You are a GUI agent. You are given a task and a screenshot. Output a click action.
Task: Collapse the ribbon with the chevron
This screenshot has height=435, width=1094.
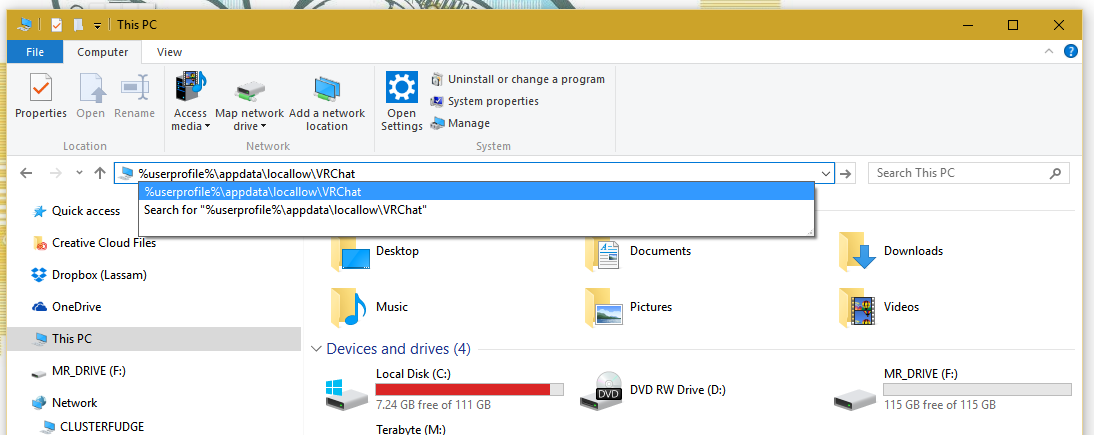(1049, 51)
